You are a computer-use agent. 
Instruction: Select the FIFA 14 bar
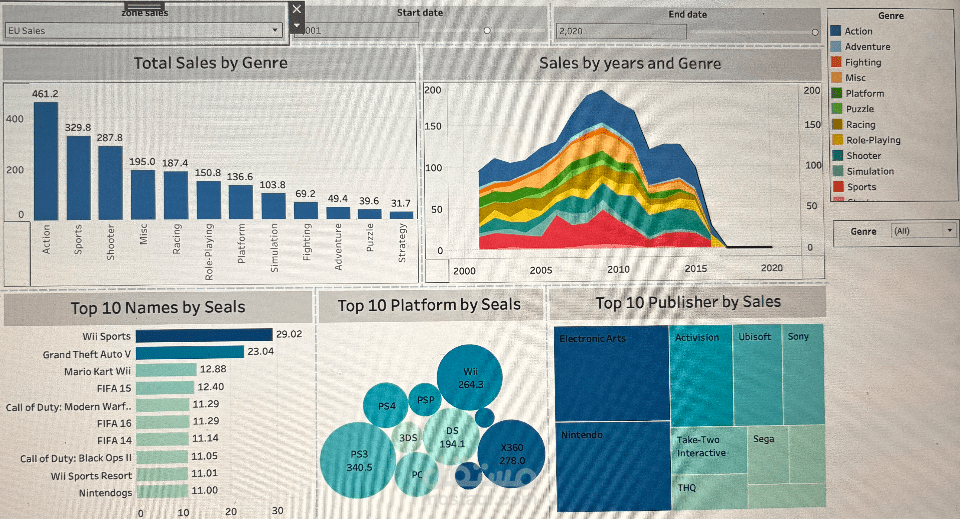click(162, 439)
